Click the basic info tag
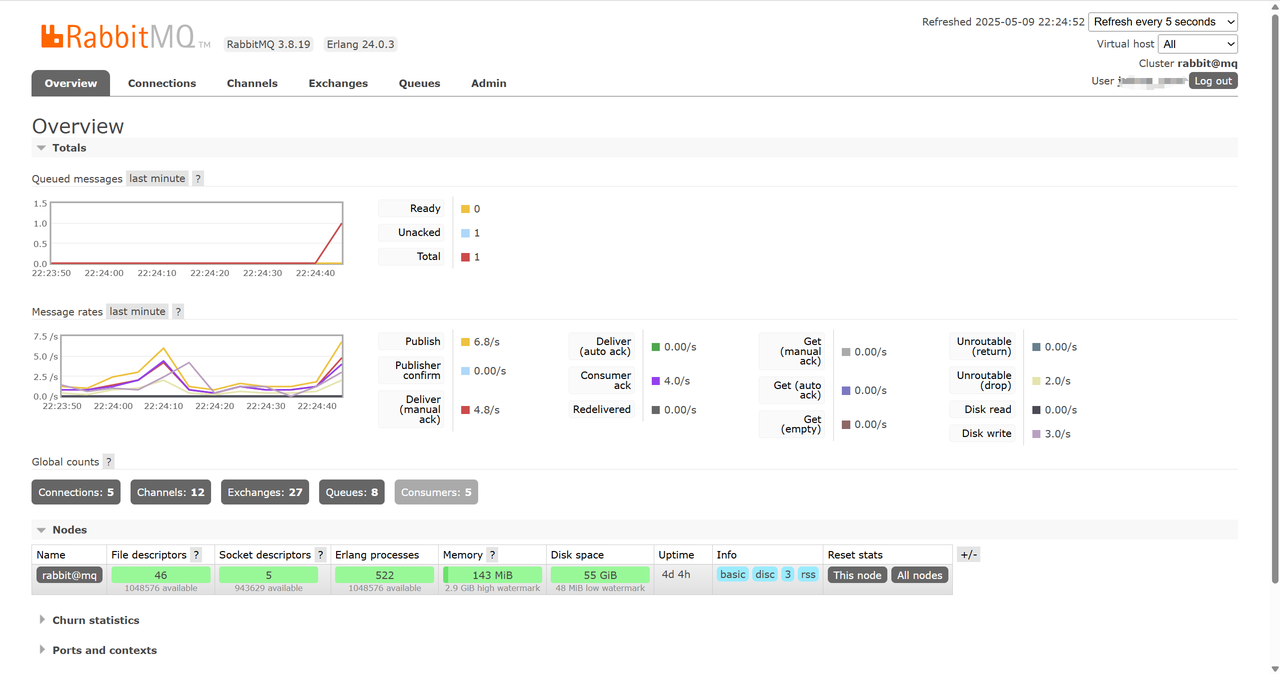 click(733, 575)
